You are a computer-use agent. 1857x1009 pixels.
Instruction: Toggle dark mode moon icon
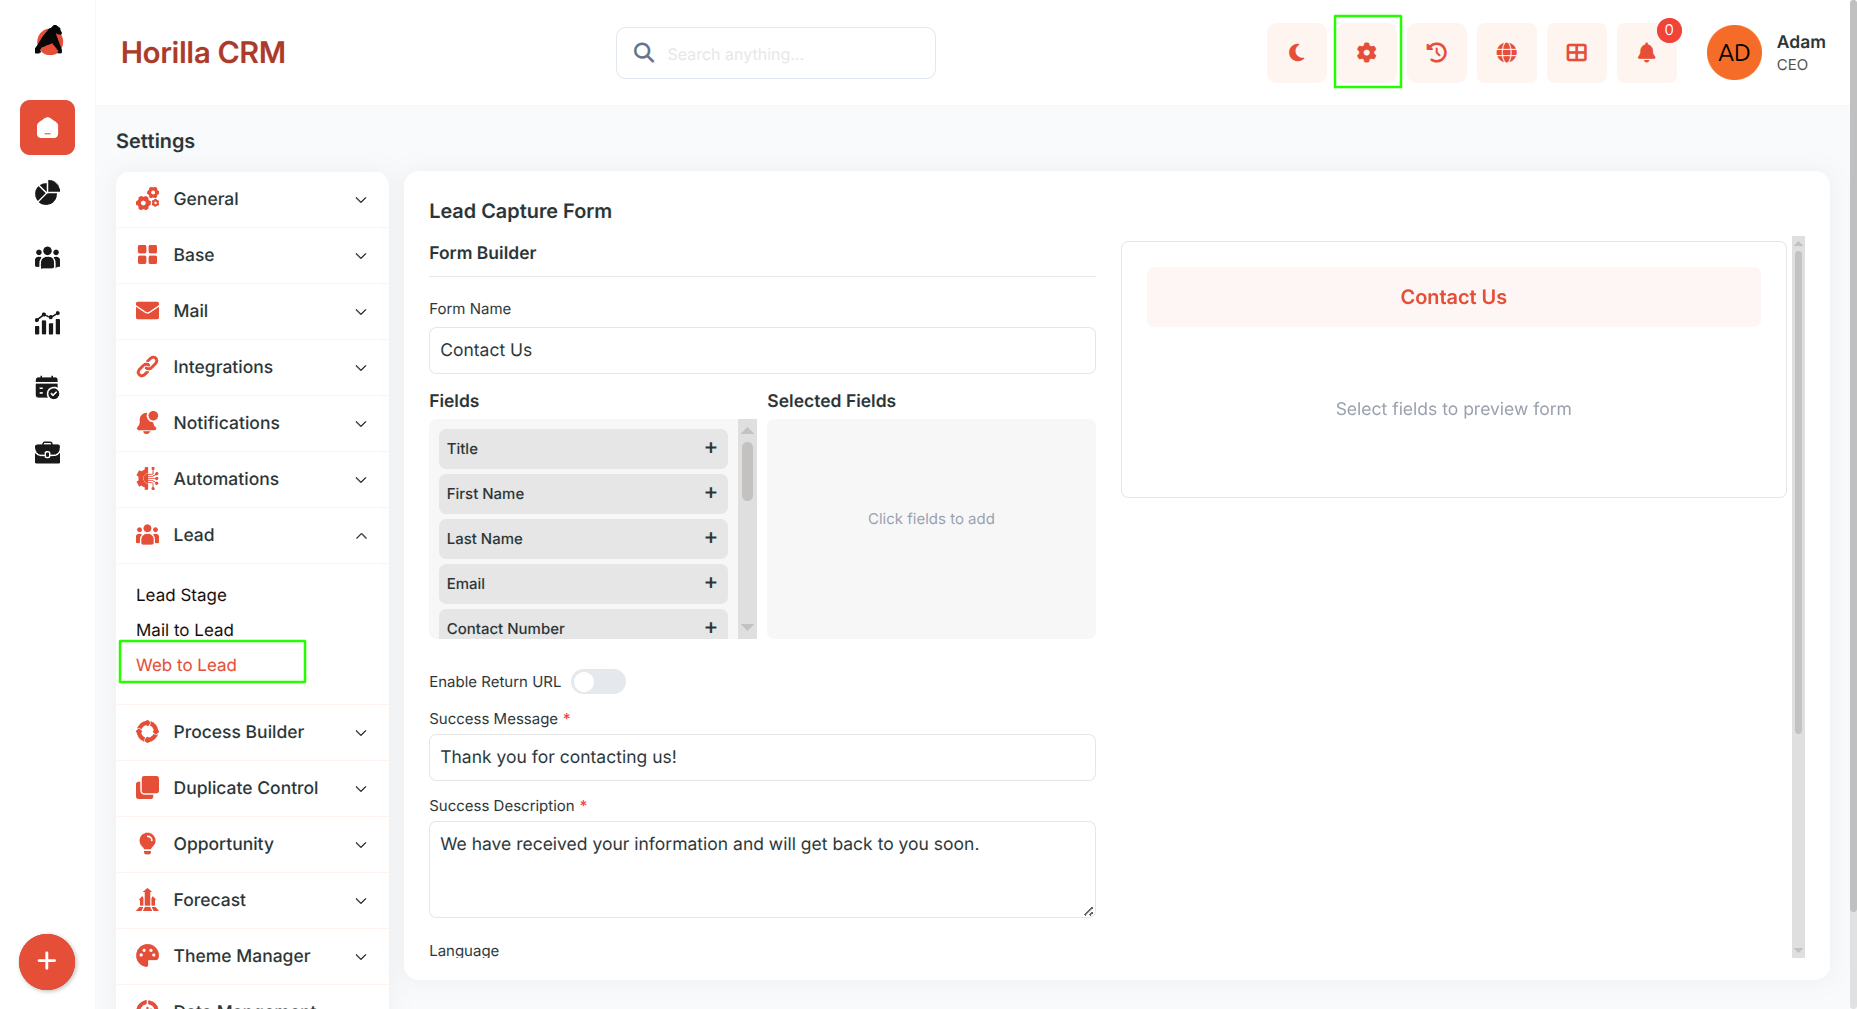pos(1296,53)
